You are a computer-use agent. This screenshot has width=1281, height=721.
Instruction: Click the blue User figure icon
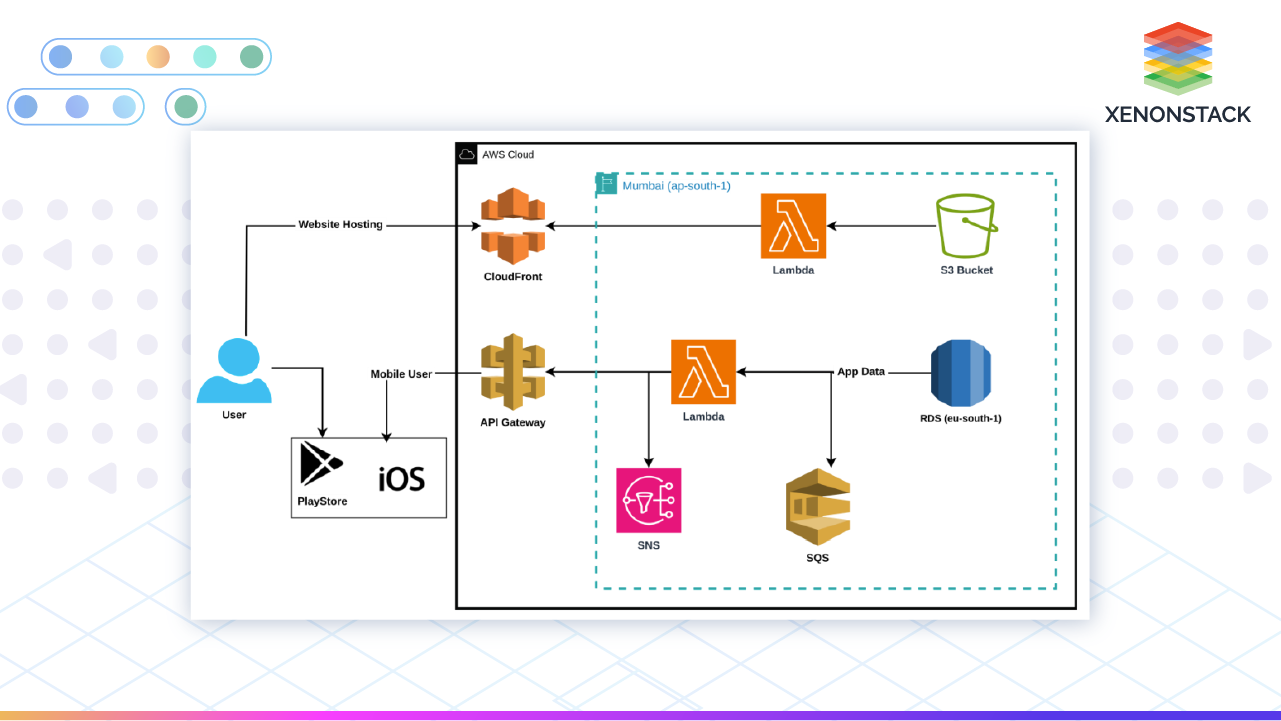[234, 371]
